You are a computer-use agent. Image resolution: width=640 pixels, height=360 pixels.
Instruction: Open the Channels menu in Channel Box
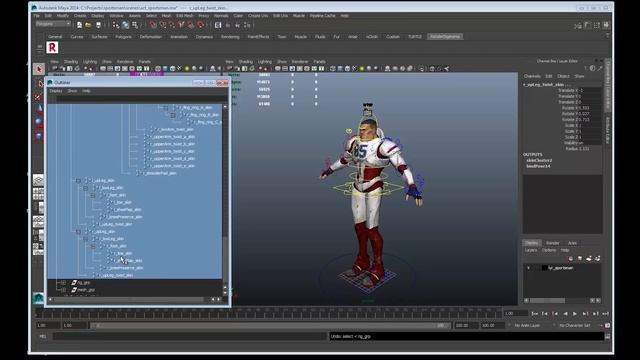pyautogui.click(x=532, y=76)
